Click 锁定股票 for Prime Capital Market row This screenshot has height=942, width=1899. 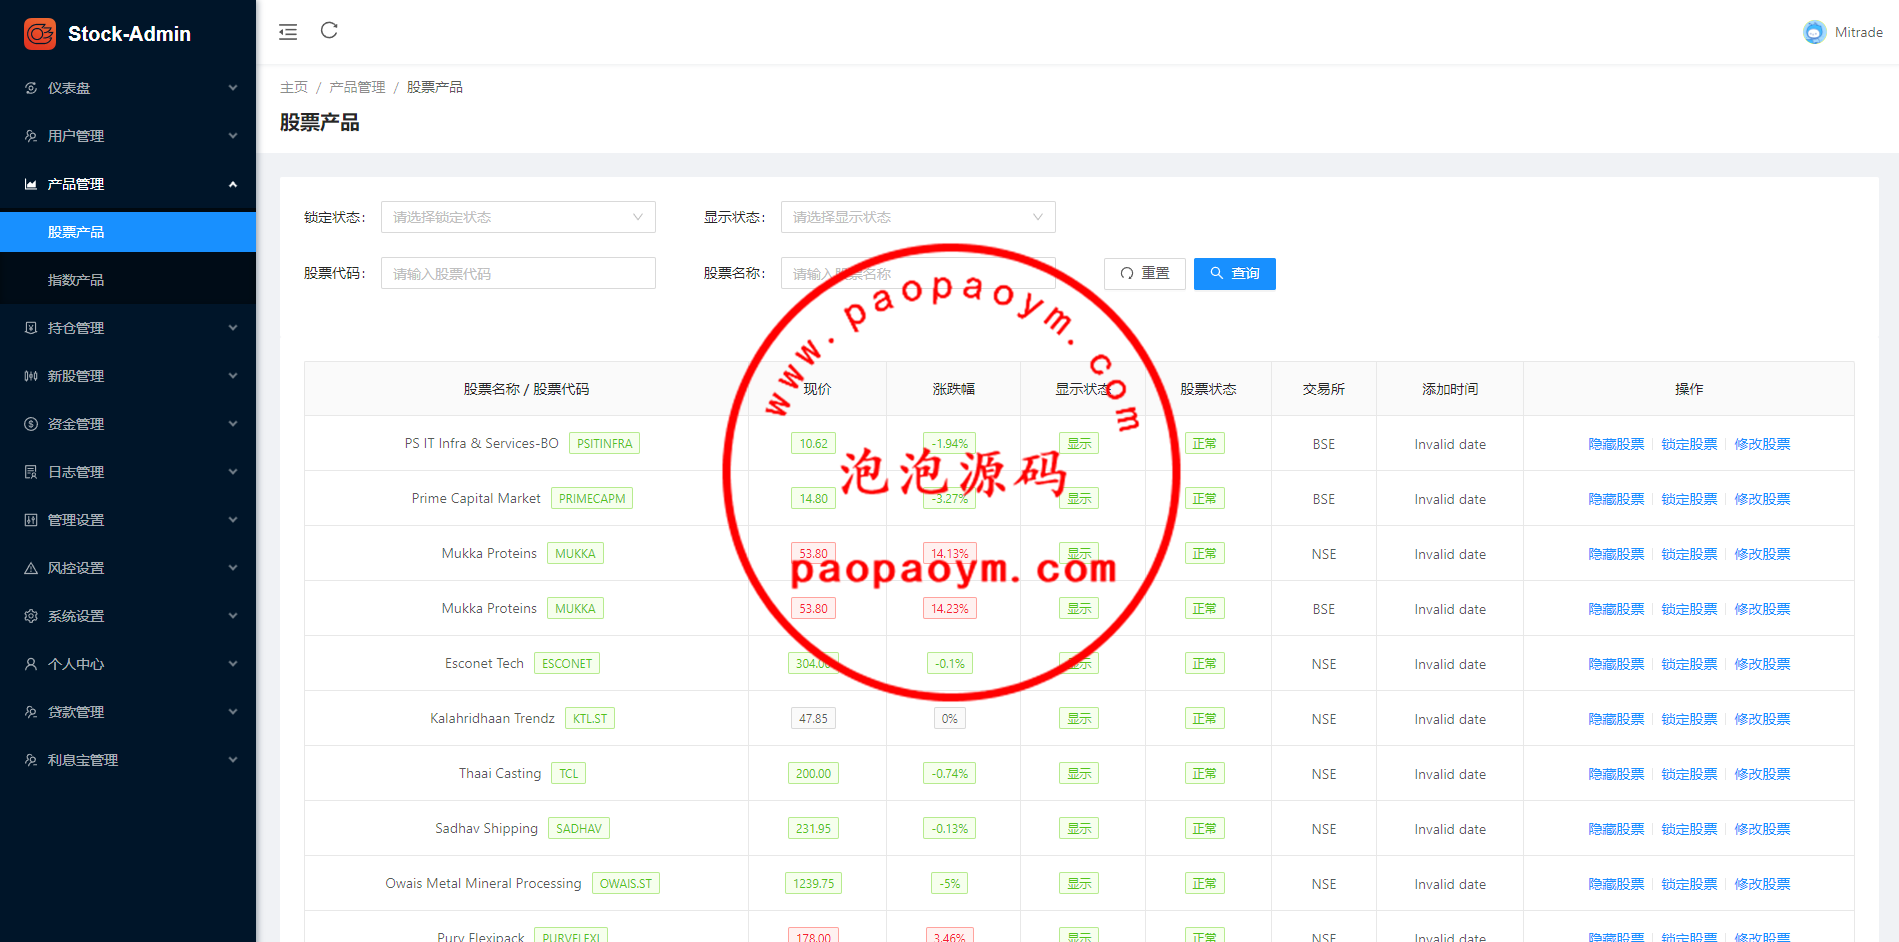coord(1689,499)
